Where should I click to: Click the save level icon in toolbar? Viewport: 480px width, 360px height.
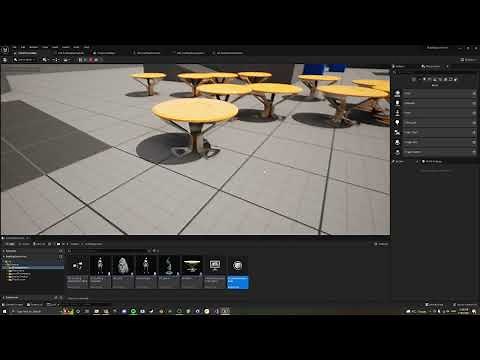(5, 60)
